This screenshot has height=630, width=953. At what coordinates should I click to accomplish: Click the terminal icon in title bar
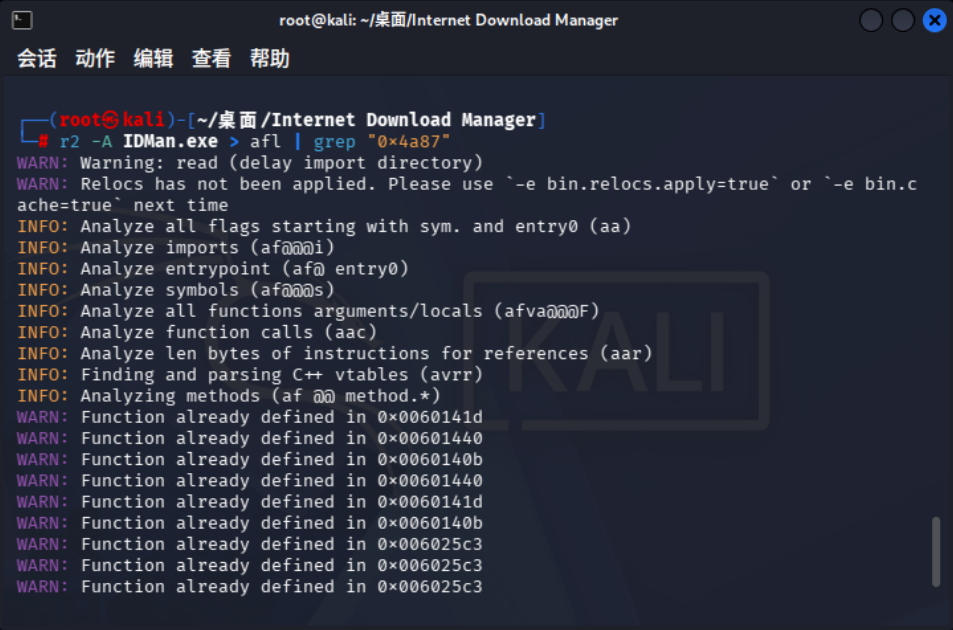pyautogui.click(x=22, y=20)
